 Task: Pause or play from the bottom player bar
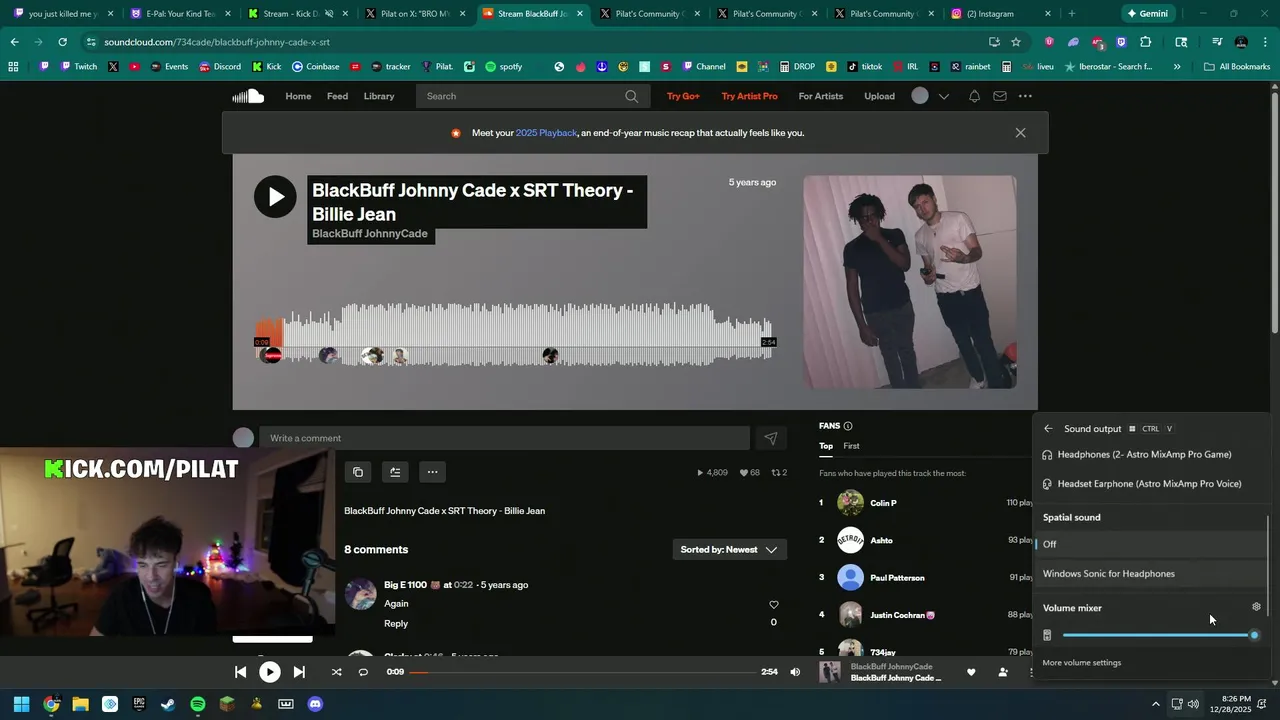coord(270,672)
